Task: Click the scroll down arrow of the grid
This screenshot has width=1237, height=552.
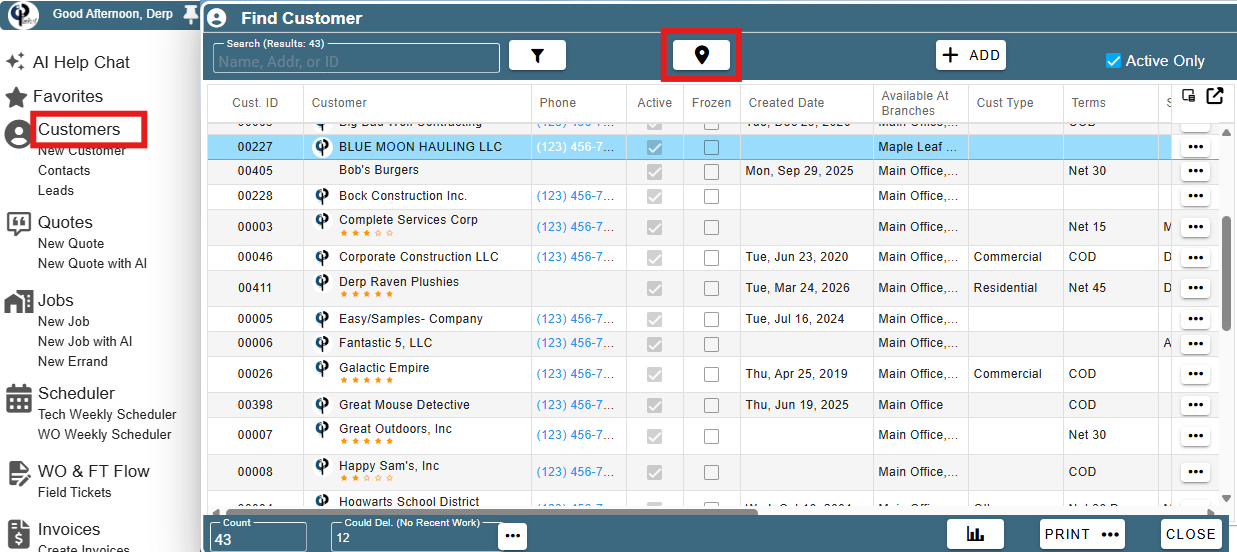Action: (x=1227, y=498)
